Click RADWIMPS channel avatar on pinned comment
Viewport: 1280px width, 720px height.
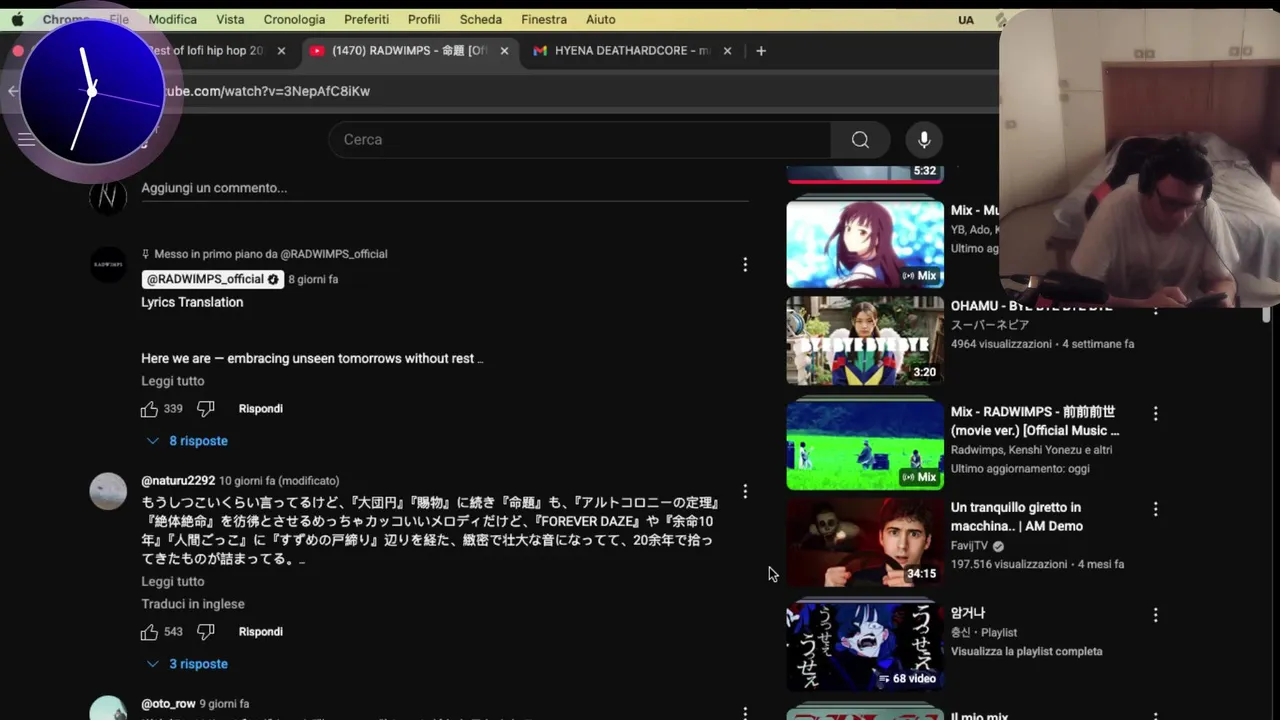[108, 265]
